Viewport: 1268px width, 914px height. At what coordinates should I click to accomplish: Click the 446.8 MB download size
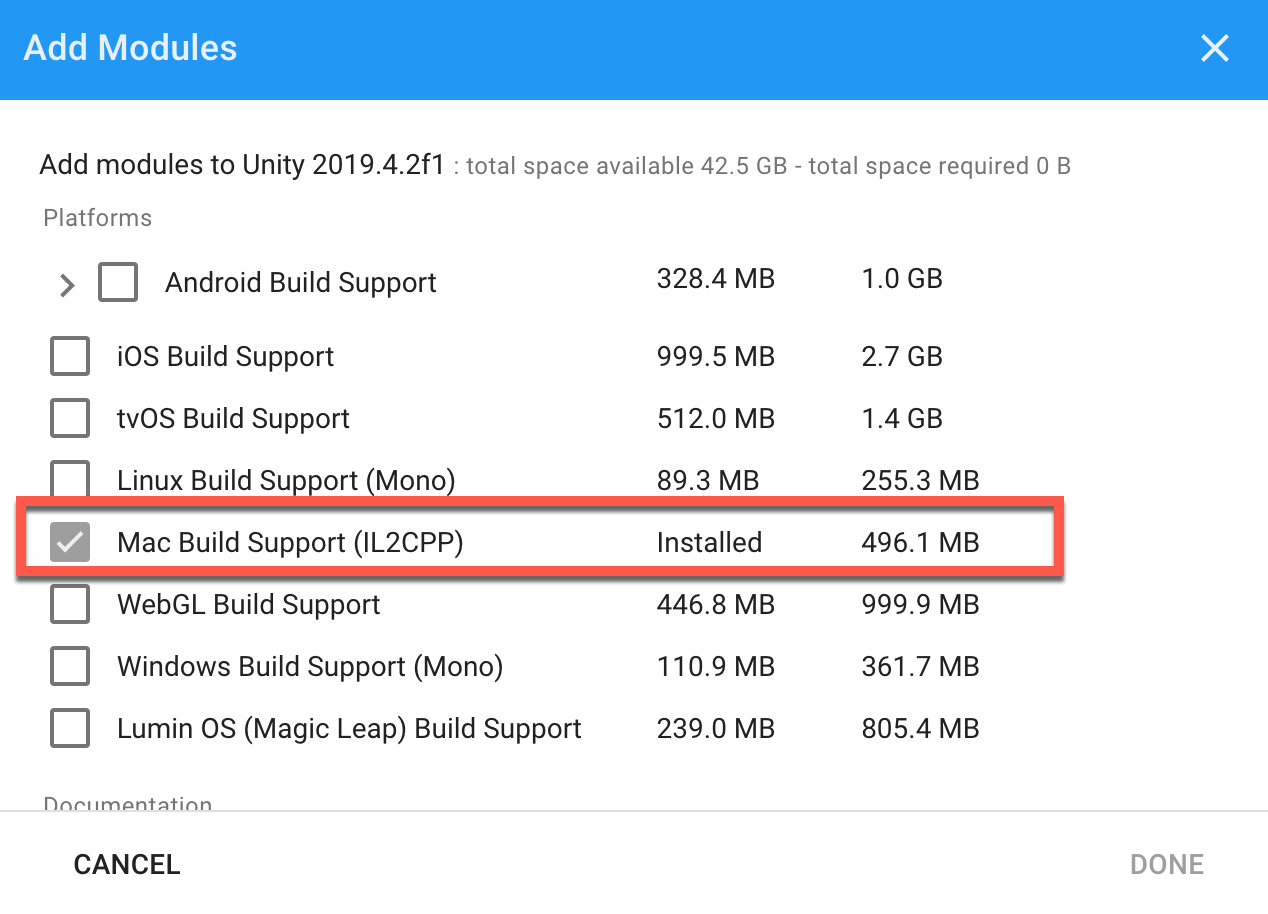[715, 605]
